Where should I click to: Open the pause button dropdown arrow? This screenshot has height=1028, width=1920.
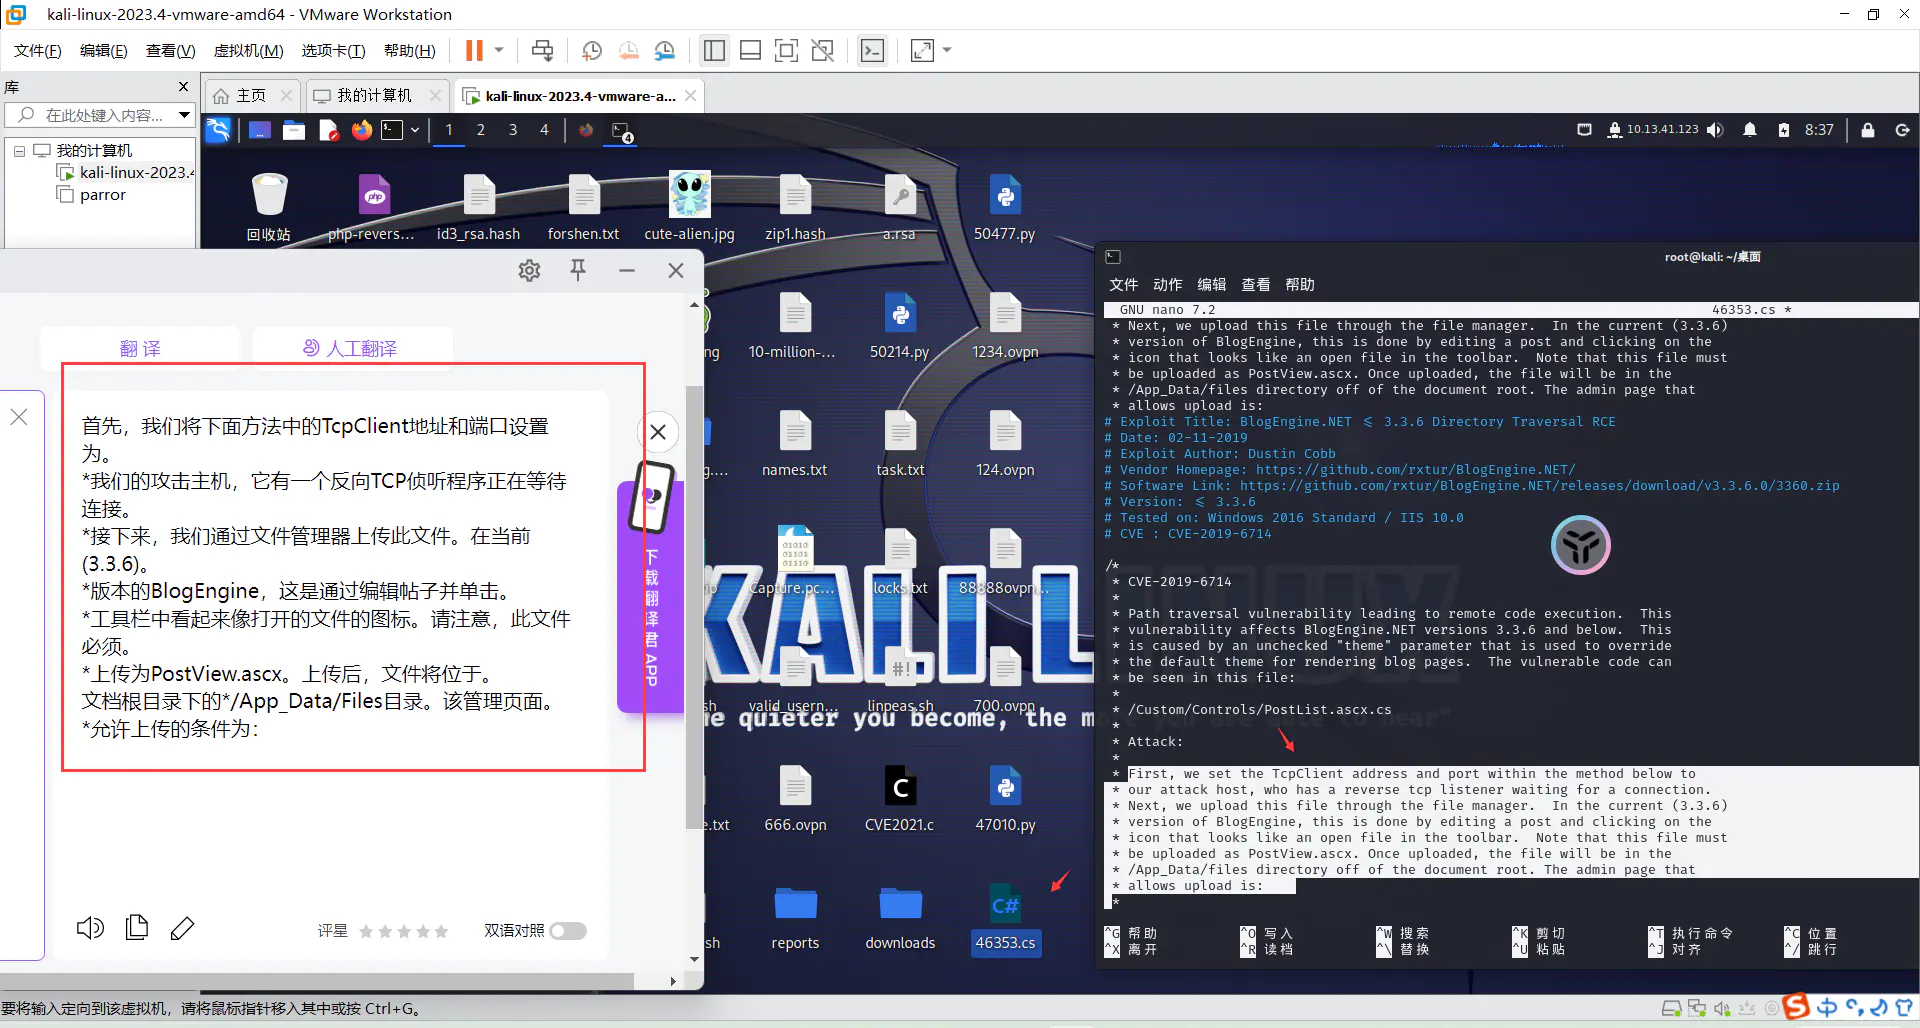[x=498, y=50]
